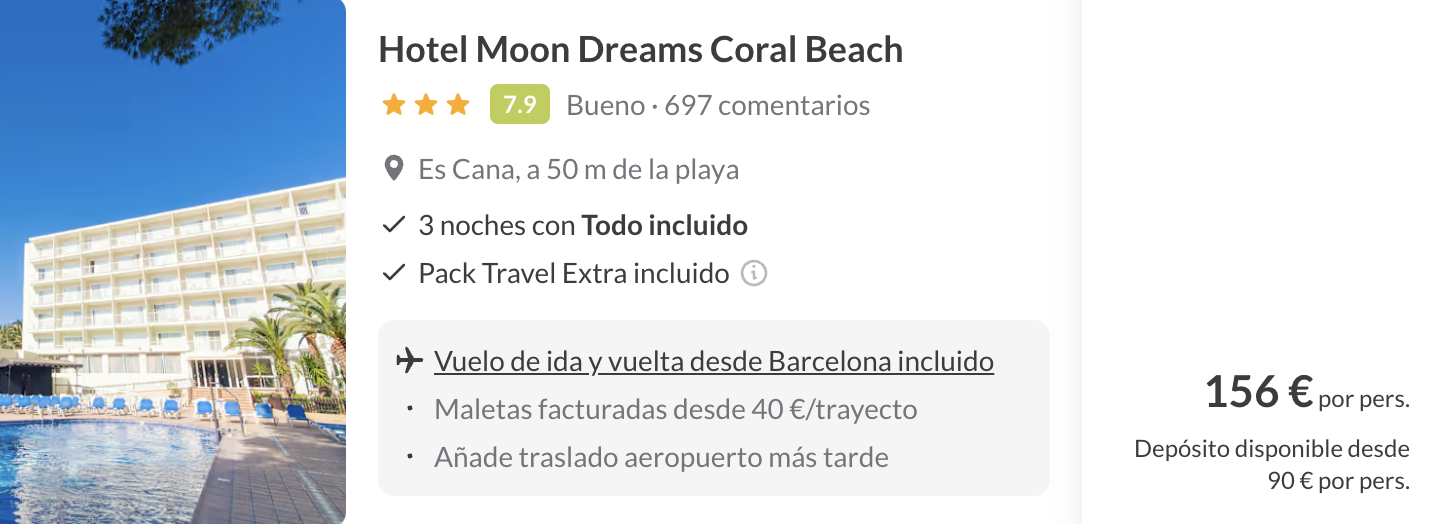The image size is (1436, 524).
Task: Select the Todo incluido board text
Action: click(665, 225)
